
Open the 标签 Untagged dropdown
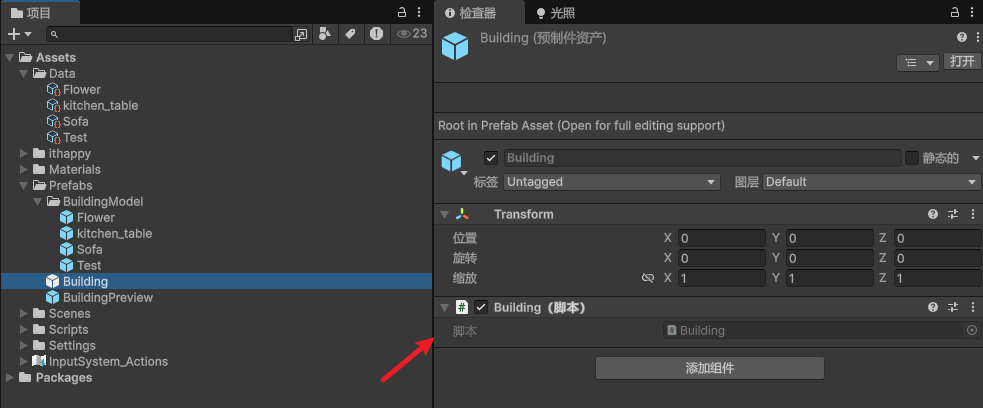pos(611,182)
